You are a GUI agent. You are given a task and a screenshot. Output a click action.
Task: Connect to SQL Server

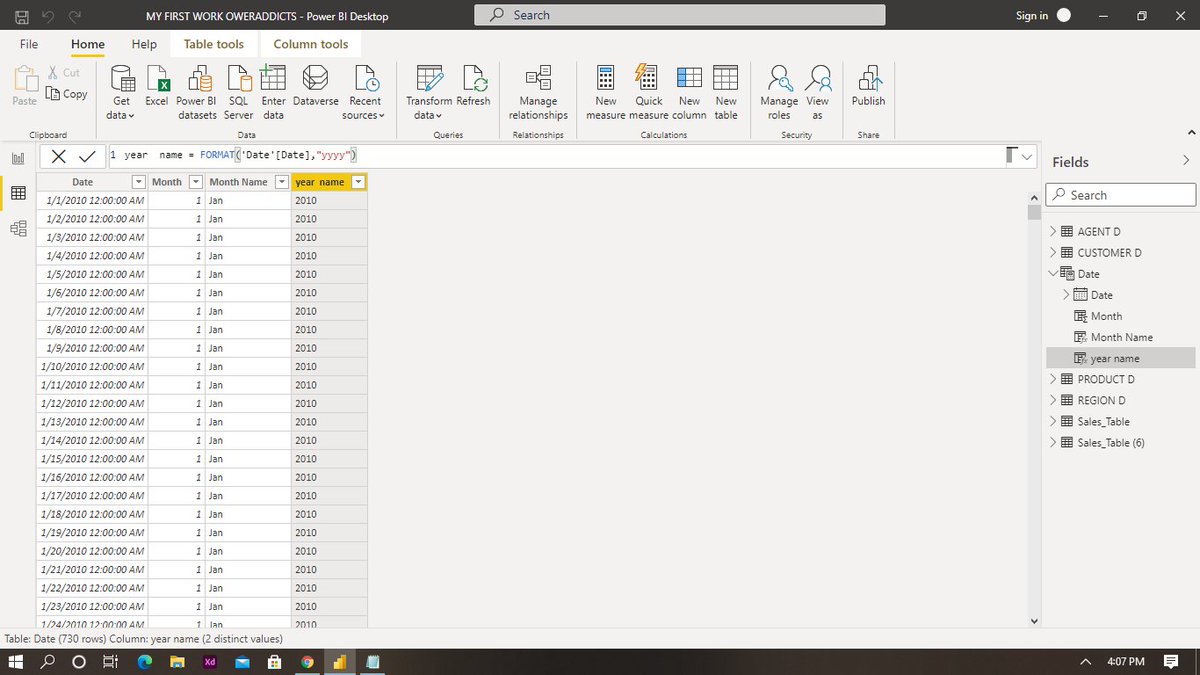pos(238,93)
